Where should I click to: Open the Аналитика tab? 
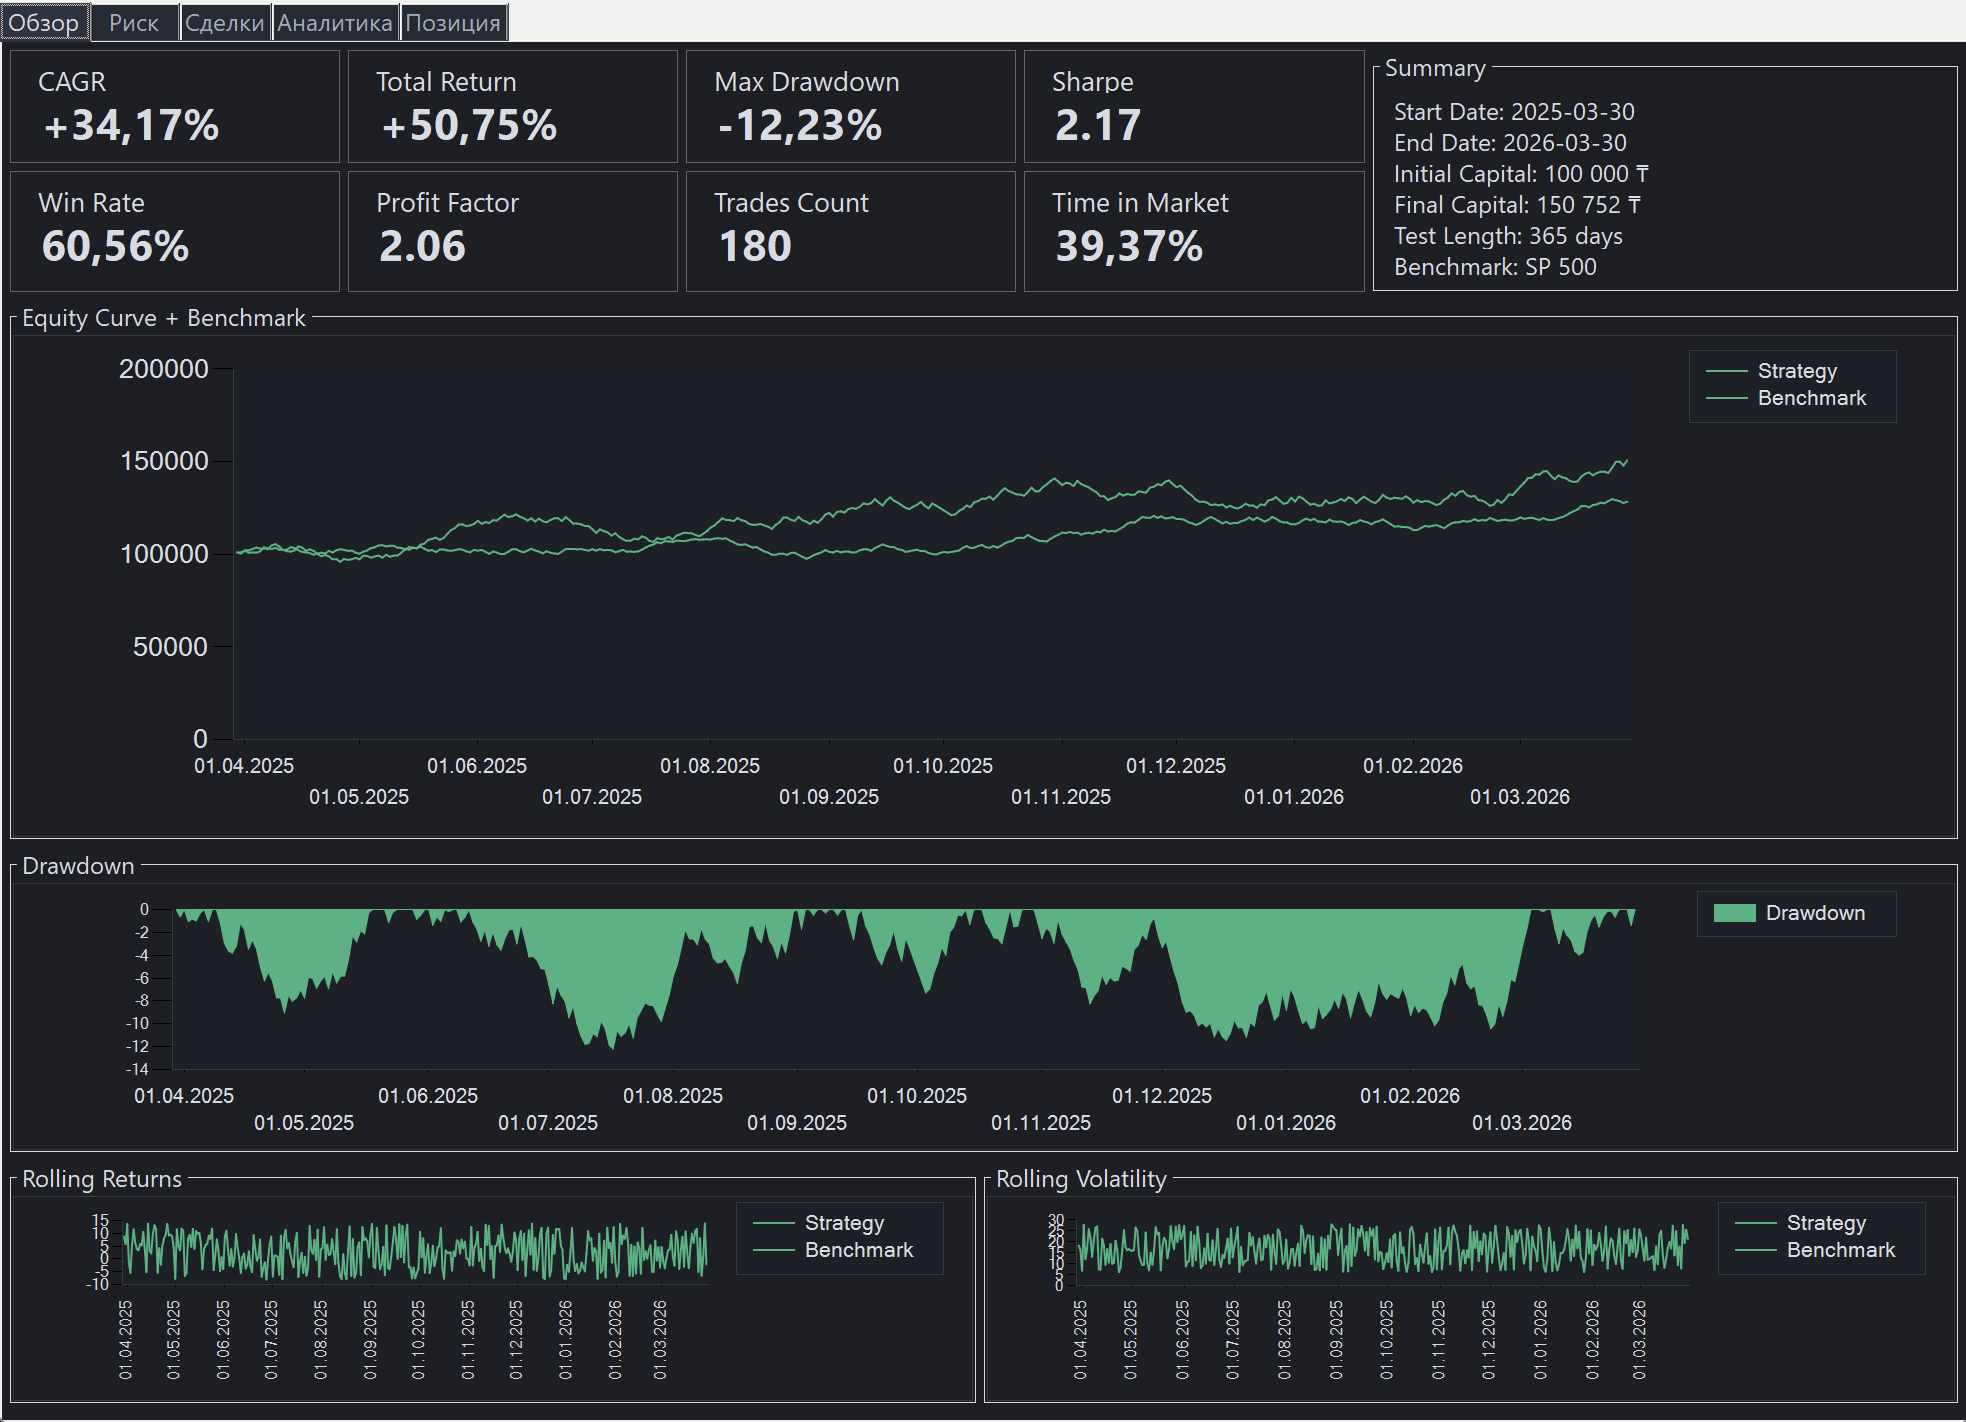point(334,23)
